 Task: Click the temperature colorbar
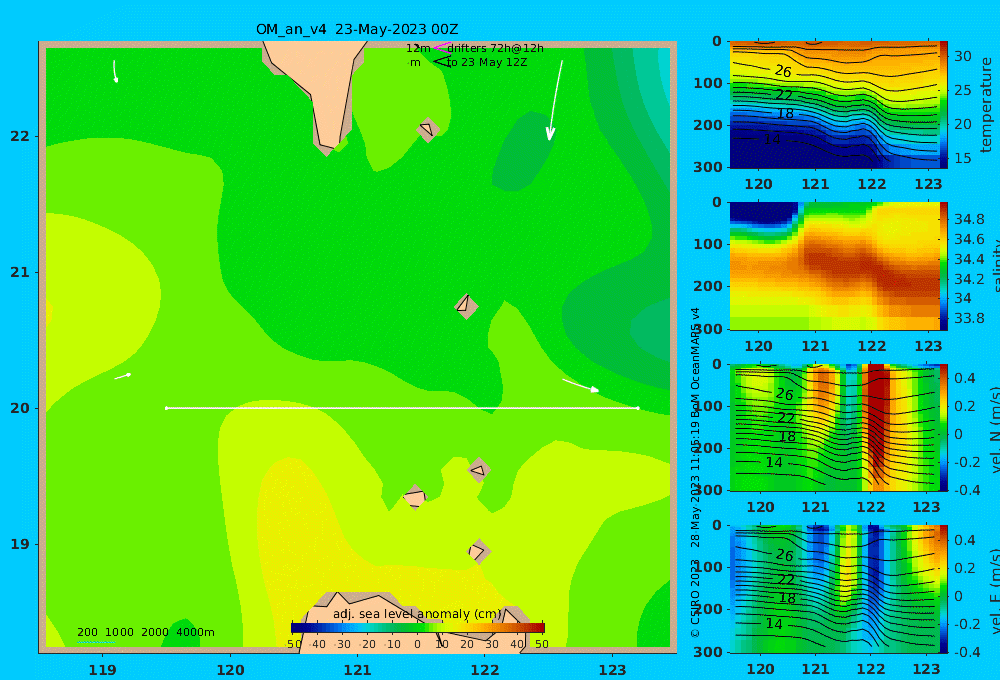[x=944, y=105]
